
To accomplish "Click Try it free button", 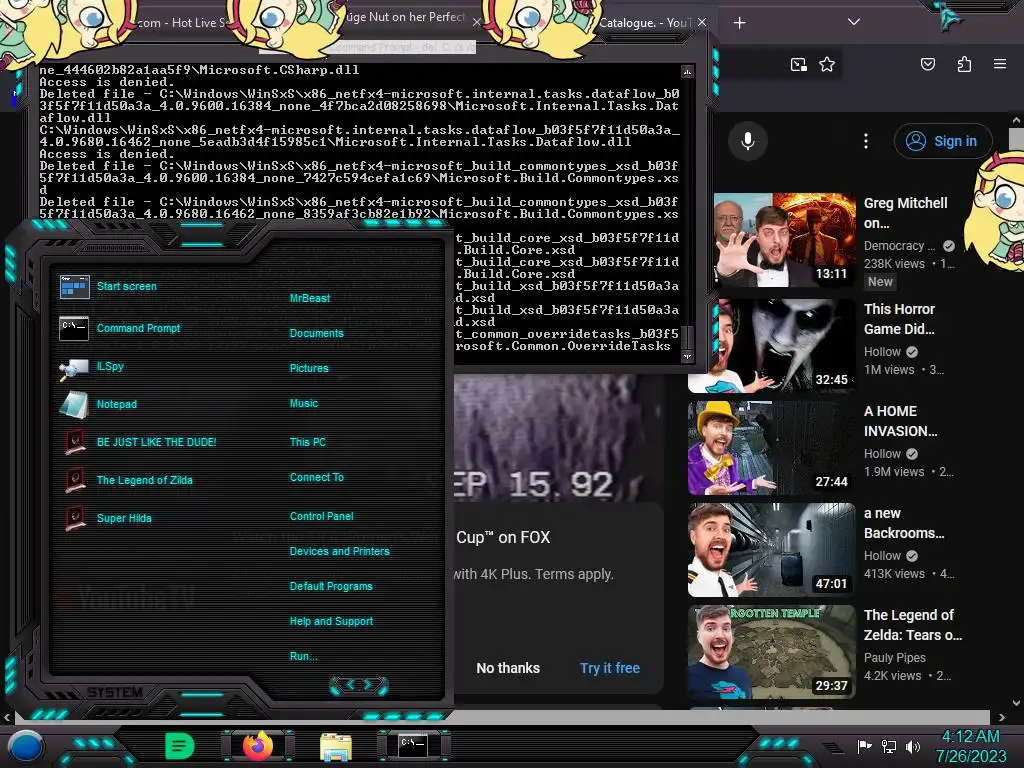I will 609,668.
